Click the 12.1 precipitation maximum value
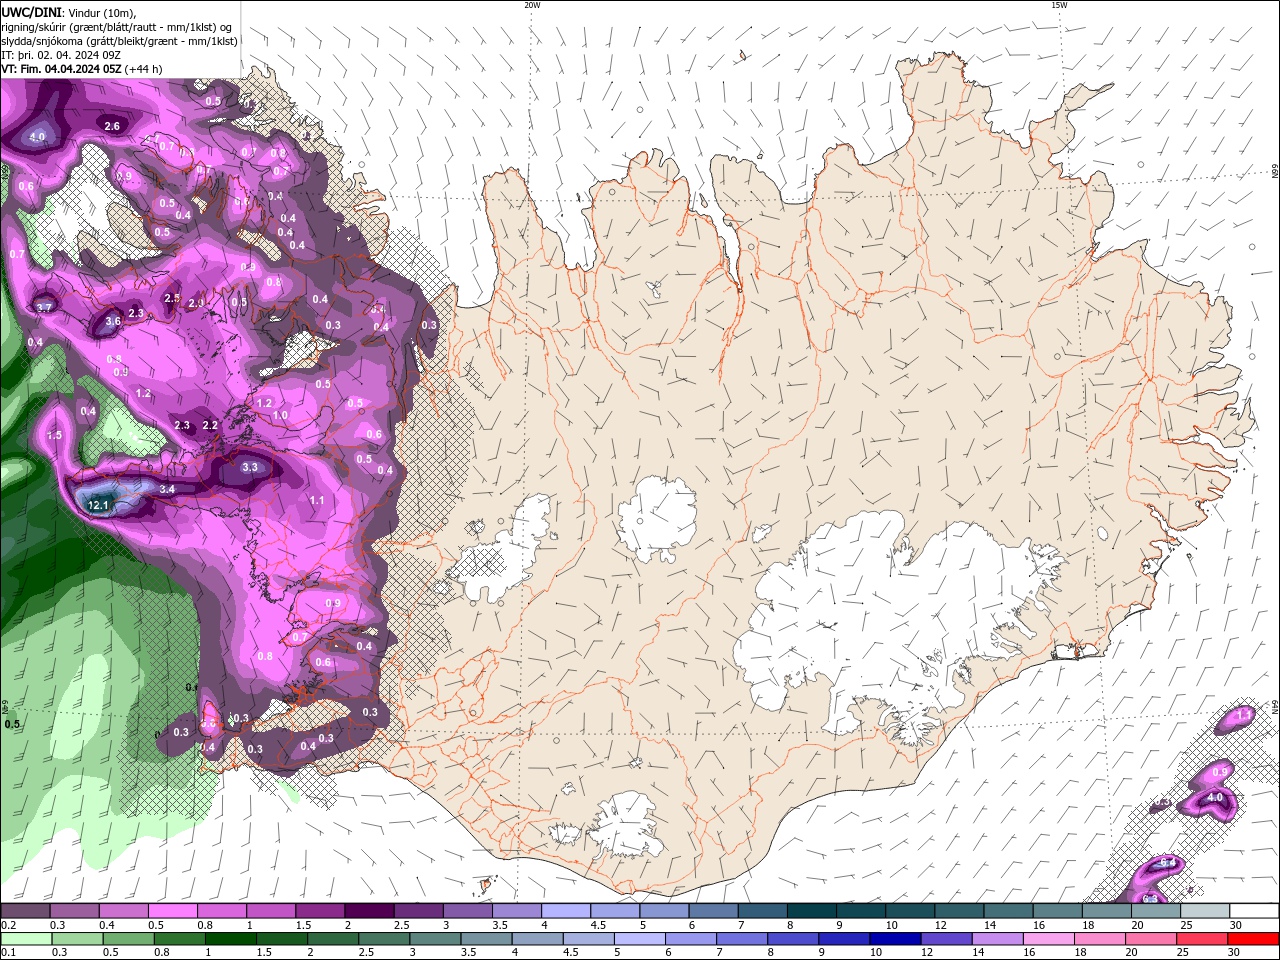 coord(98,506)
